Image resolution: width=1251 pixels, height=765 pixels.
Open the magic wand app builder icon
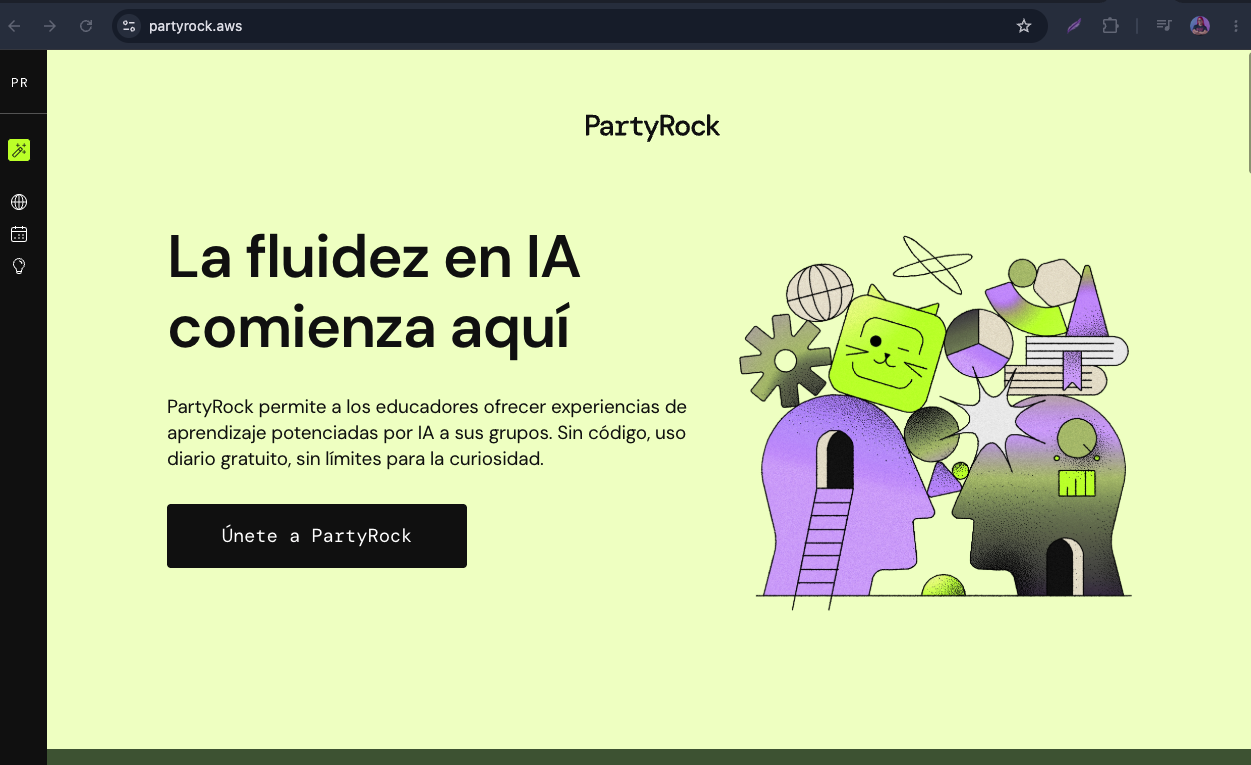[19, 150]
